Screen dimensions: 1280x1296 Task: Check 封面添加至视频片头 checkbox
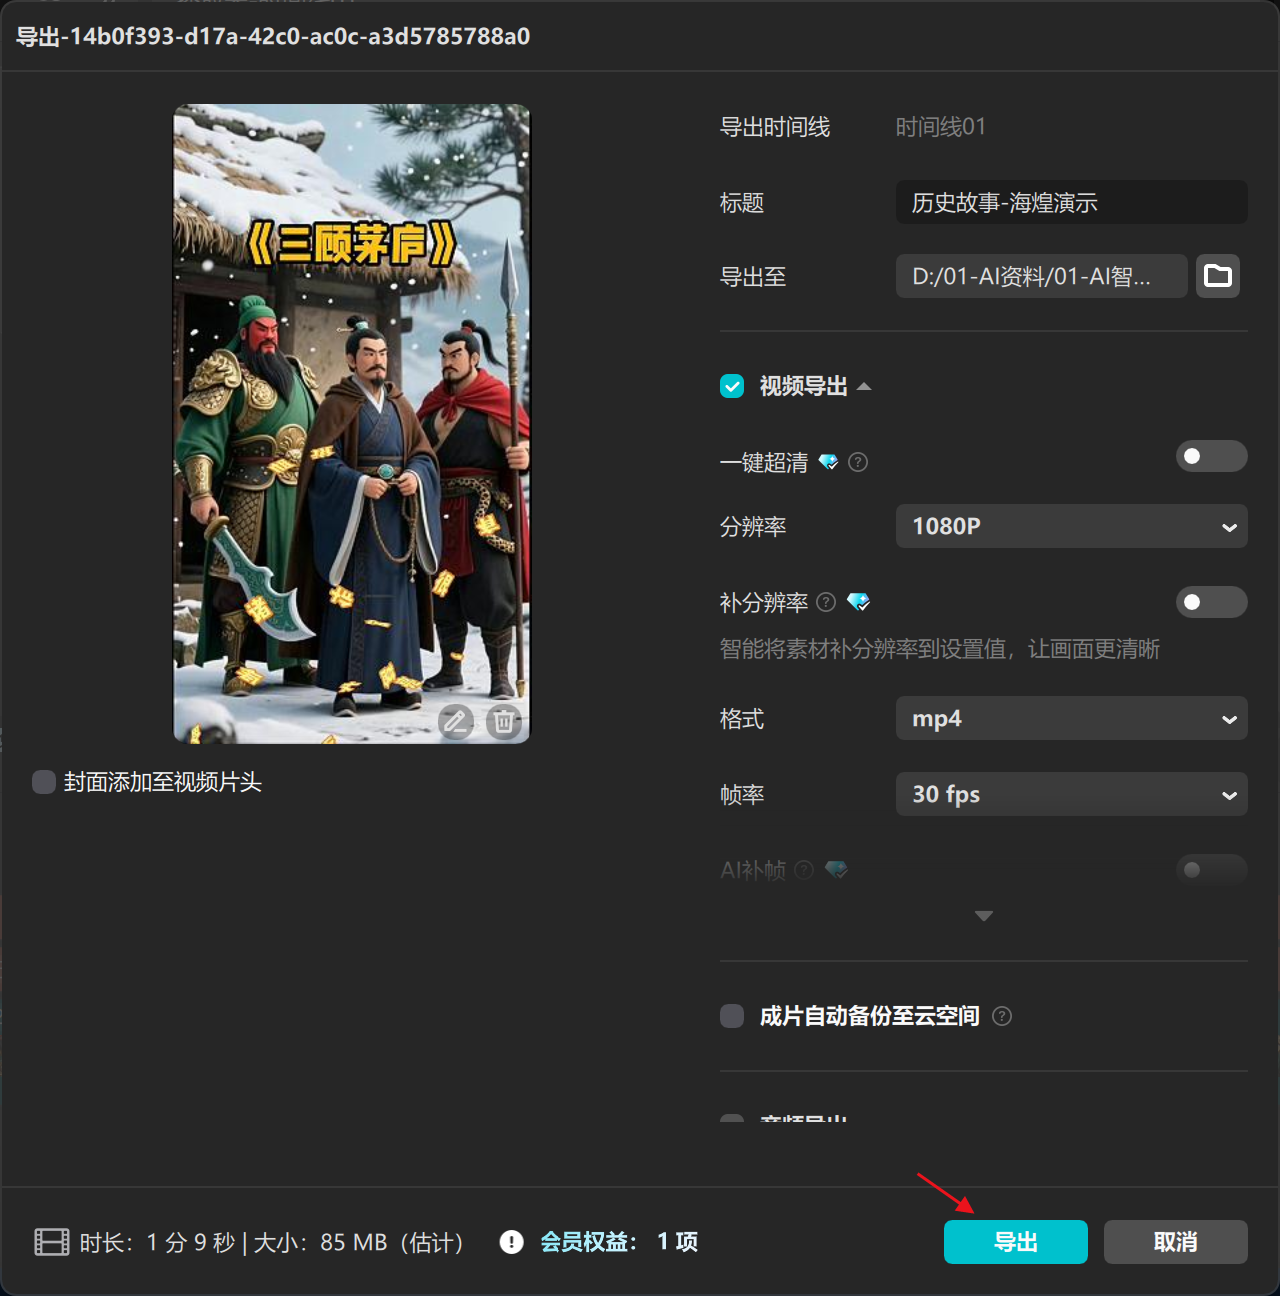pos(43,782)
